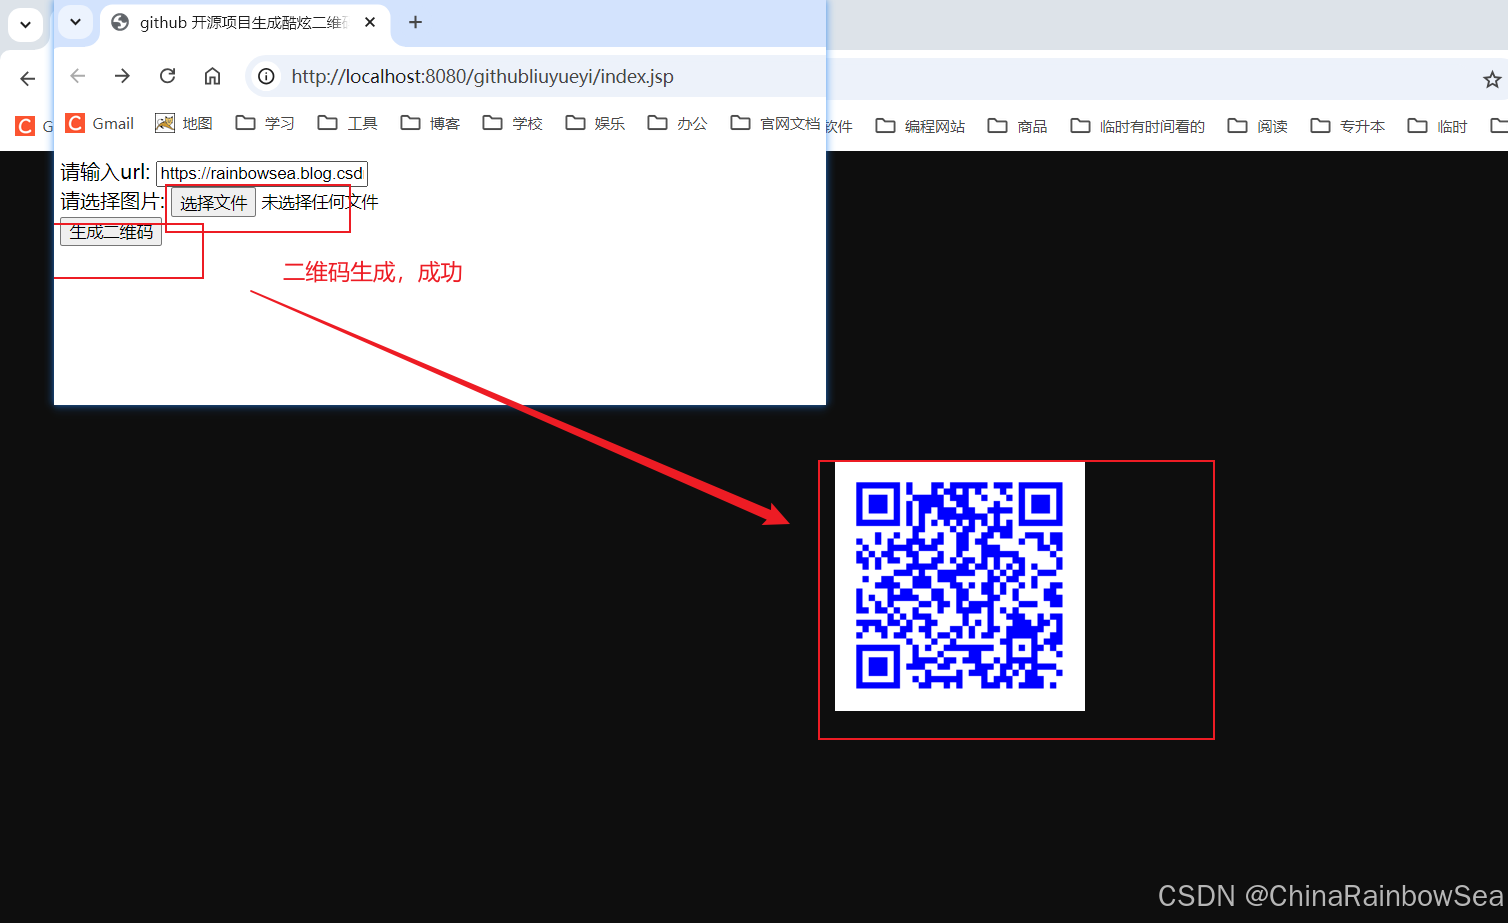
Task: Go back using the inner window arrow
Action: coord(78,76)
